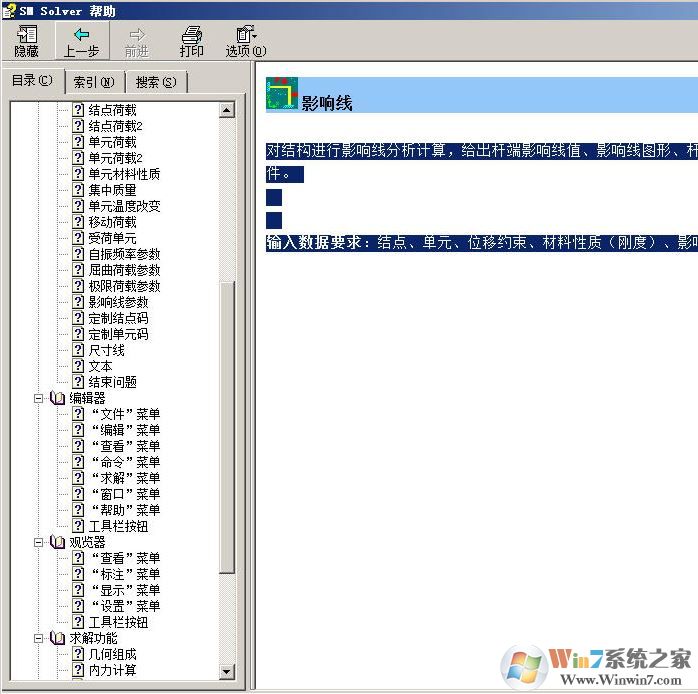Click the tree scrollbar down arrow
Image resolution: width=698 pixels, height=694 pixels.
pos(227,672)
